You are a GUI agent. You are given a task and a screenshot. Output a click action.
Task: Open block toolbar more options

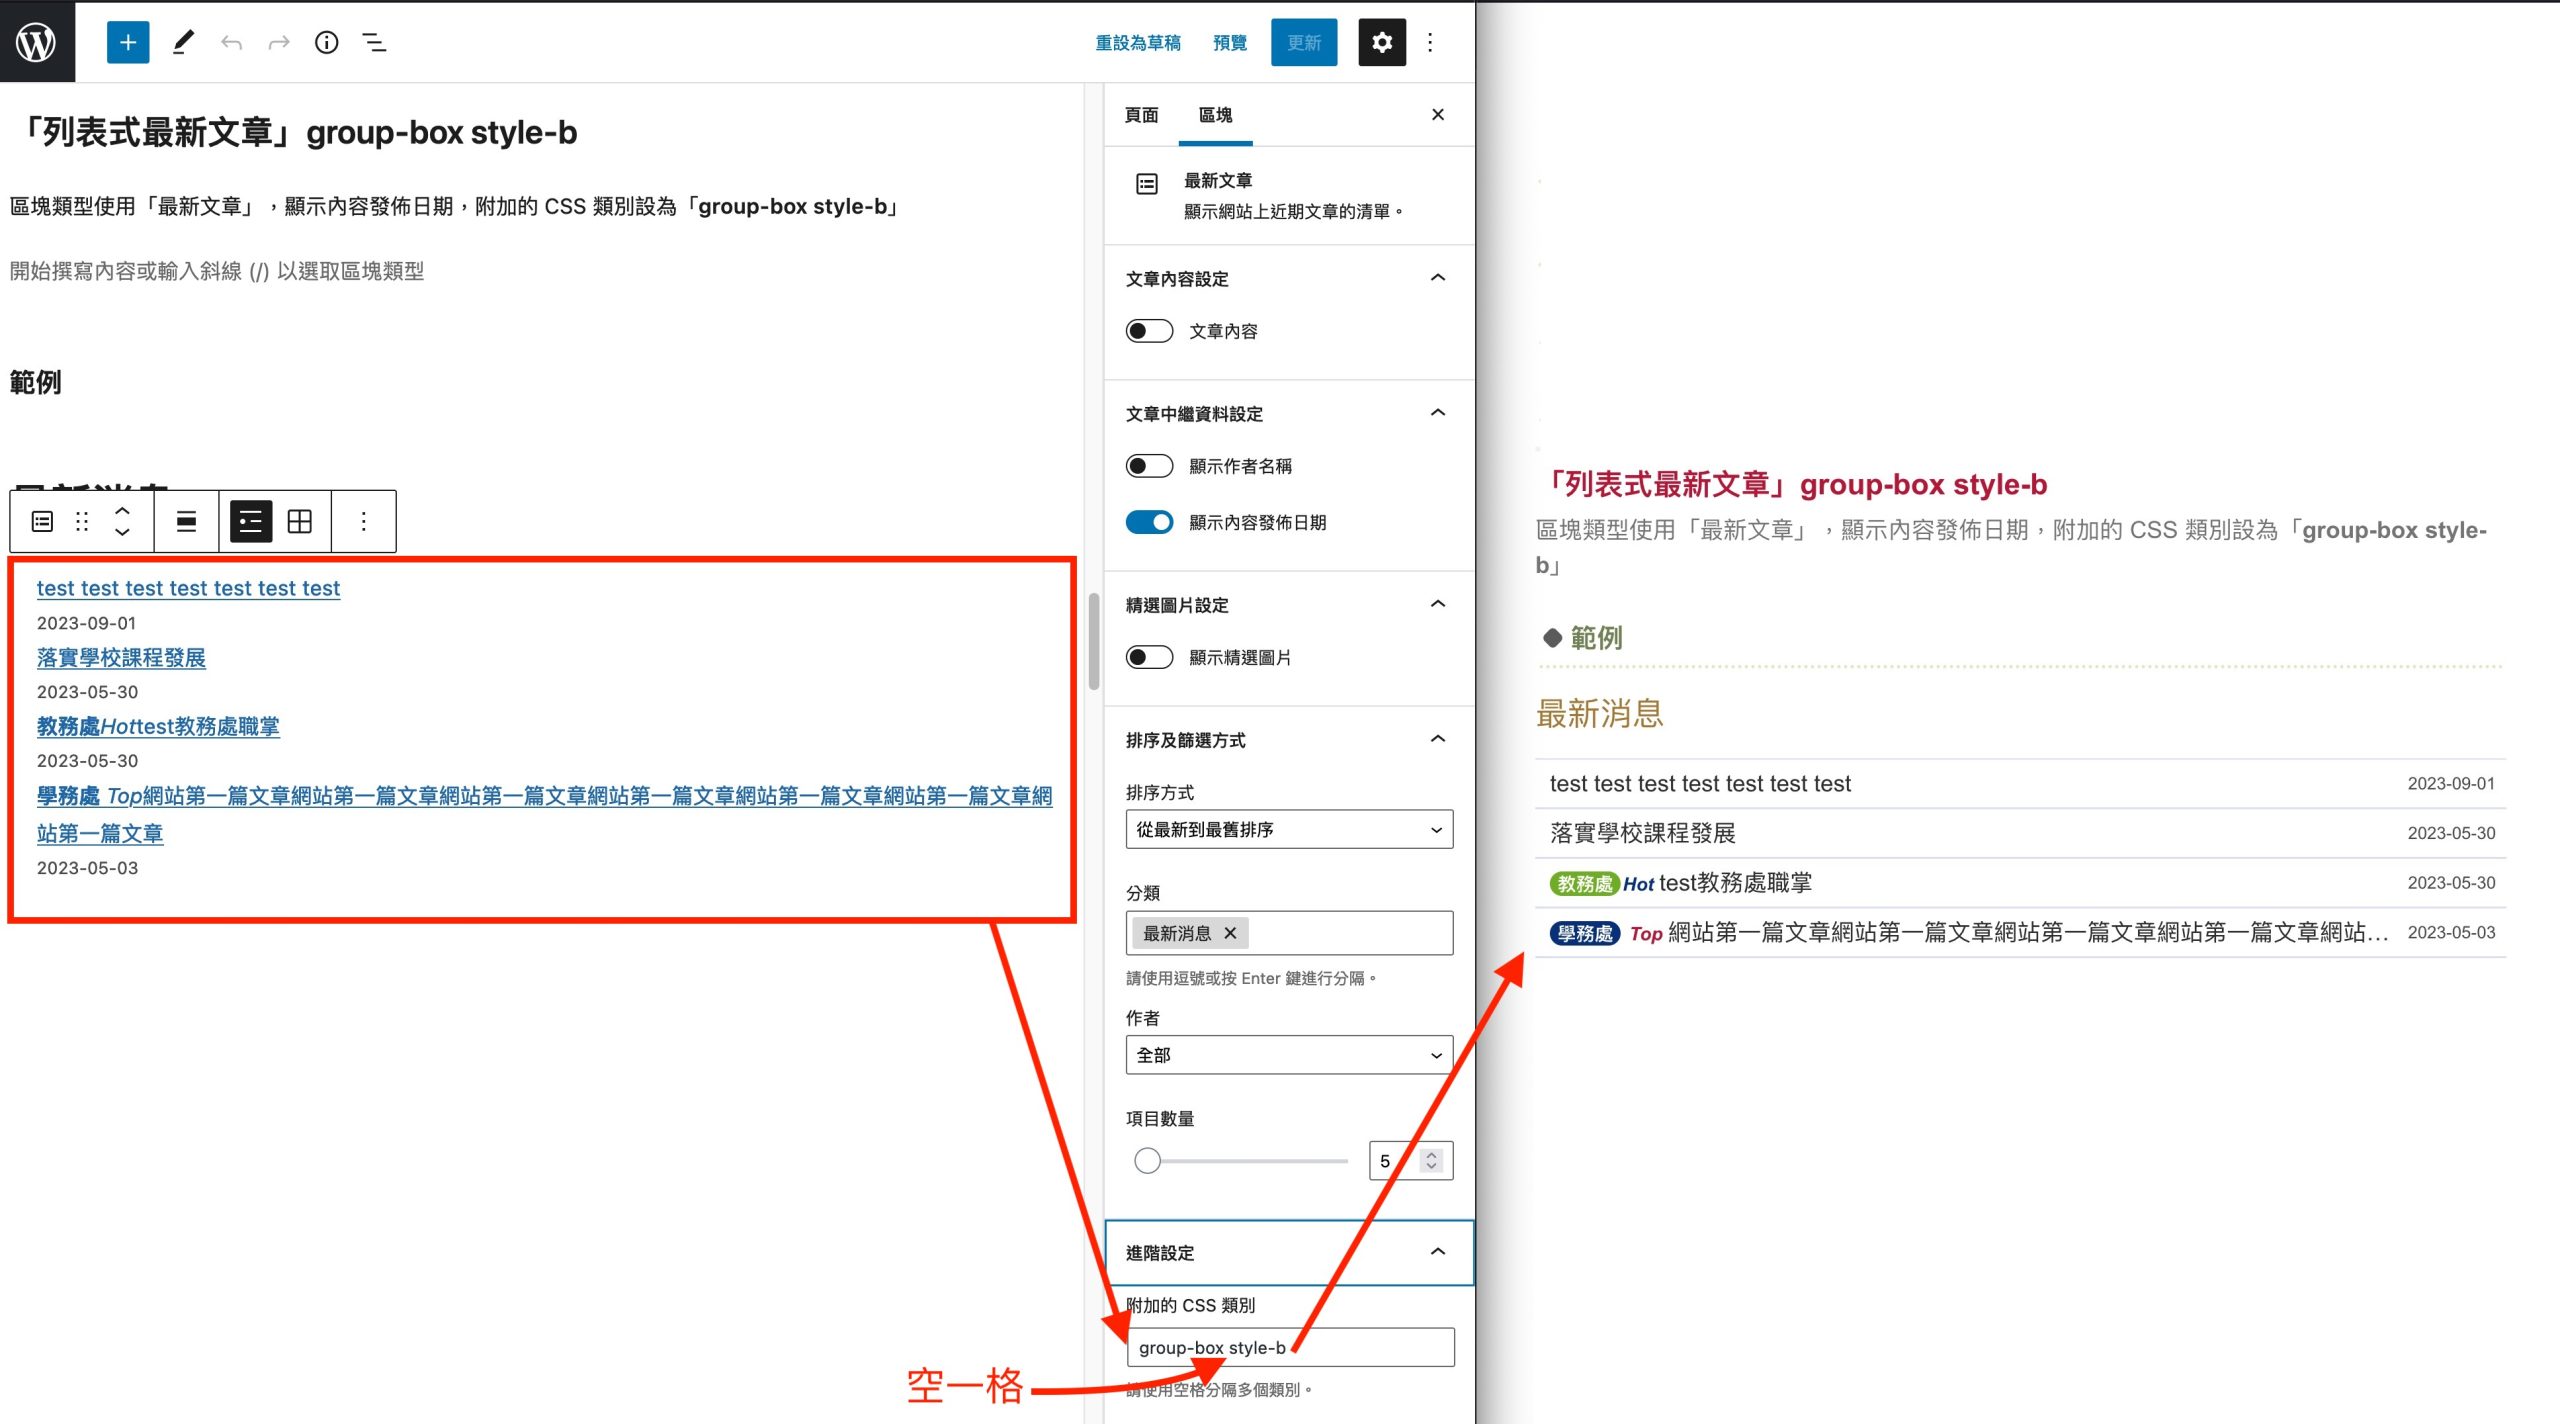pyautogui.click(x=364, y=521)
